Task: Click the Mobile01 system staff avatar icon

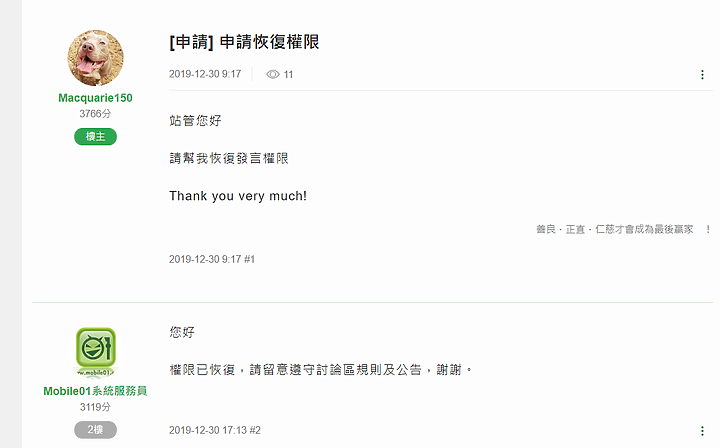Action: pos(96,352)
